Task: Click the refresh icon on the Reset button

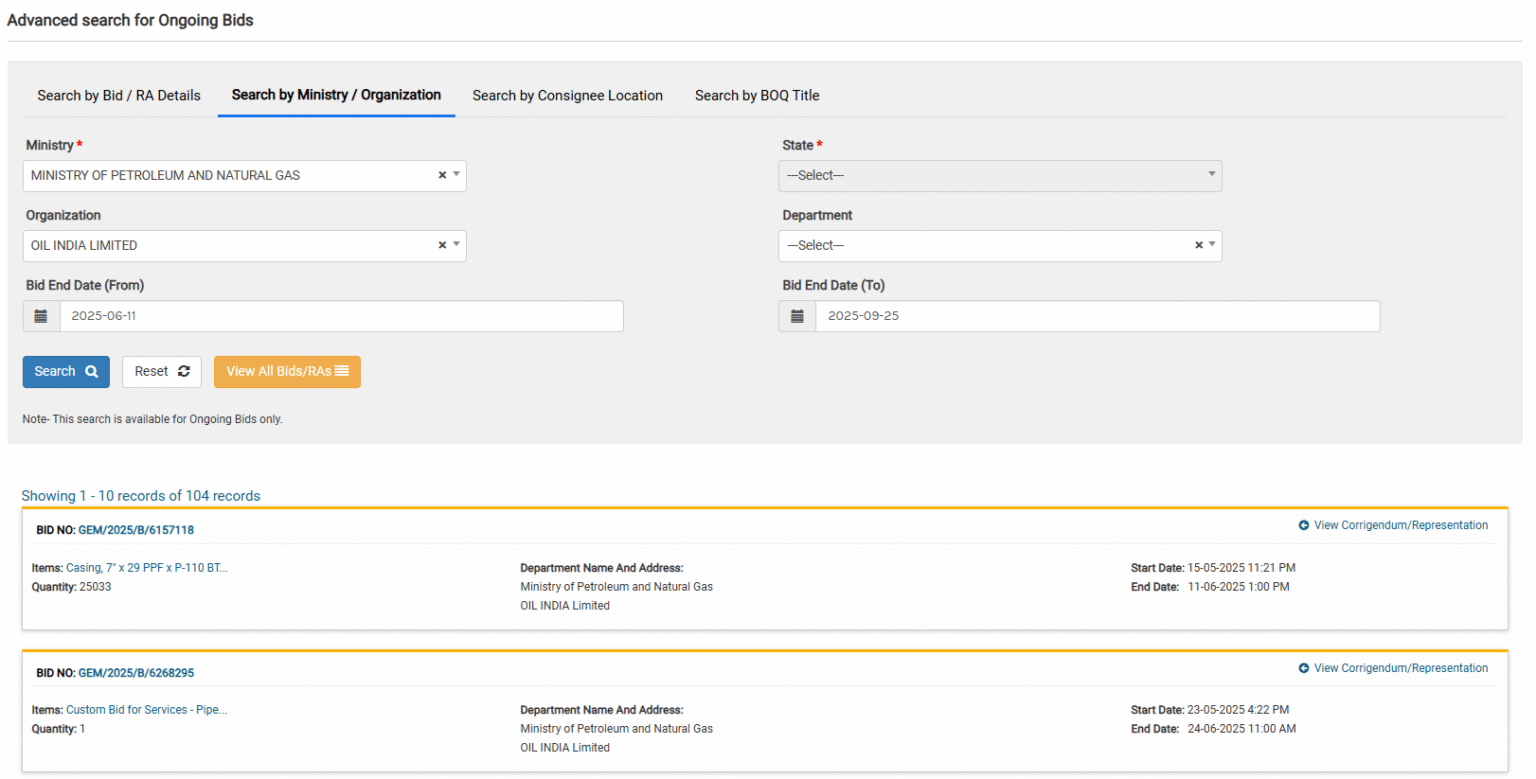Action: pyautogui.click(x=183, y=371)
